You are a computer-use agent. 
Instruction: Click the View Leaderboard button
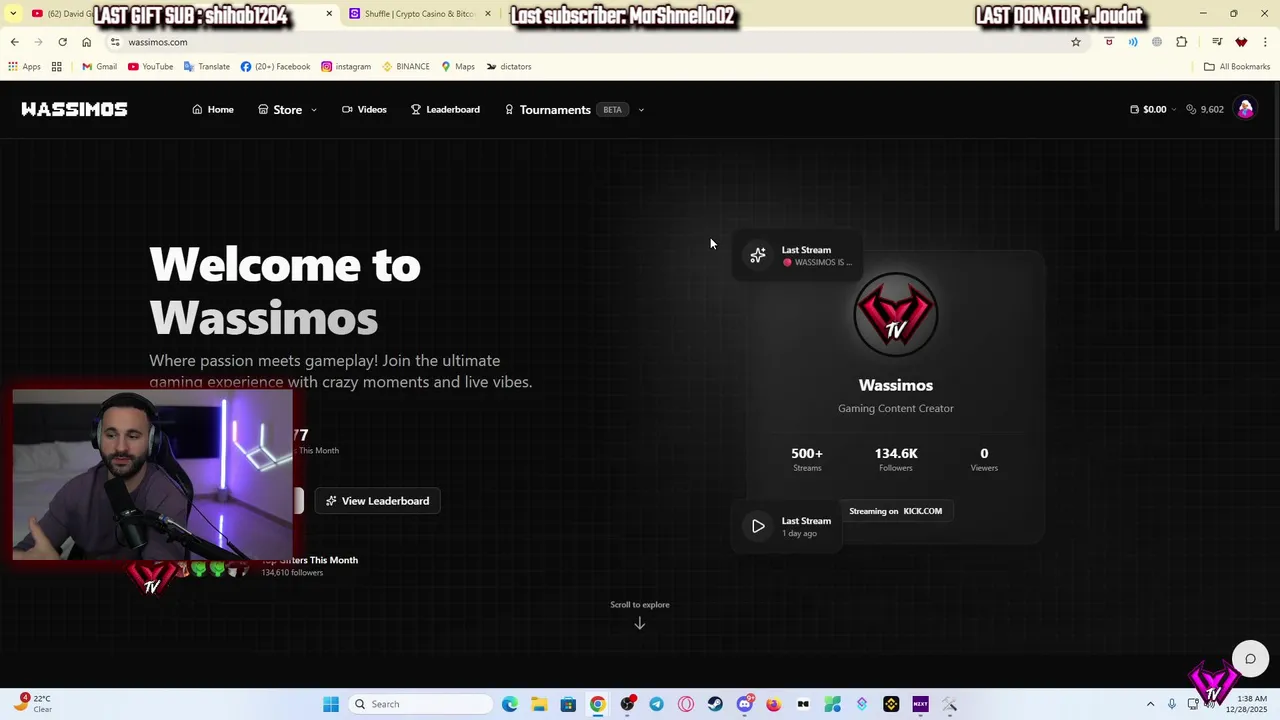tap(378, 501)
